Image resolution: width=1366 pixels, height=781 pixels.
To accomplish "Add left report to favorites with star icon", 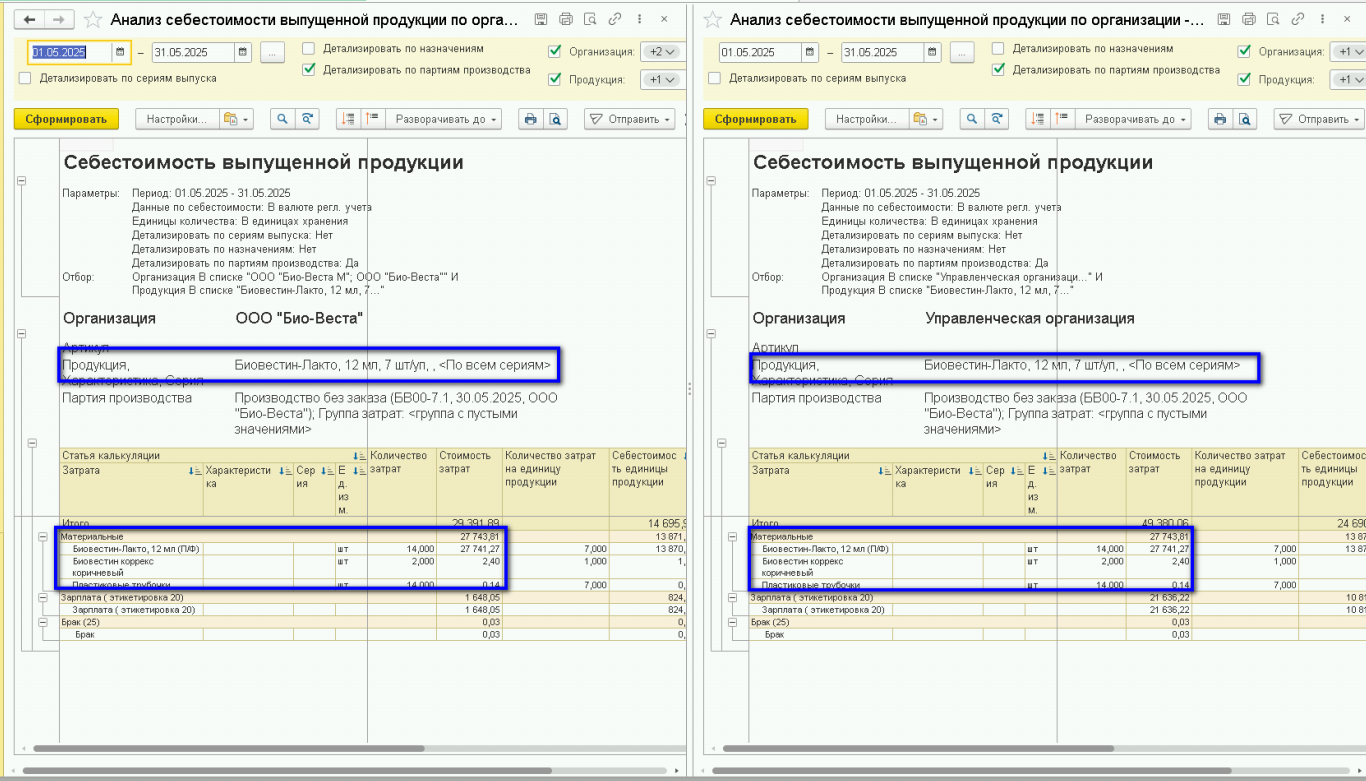I will [93, 20].
